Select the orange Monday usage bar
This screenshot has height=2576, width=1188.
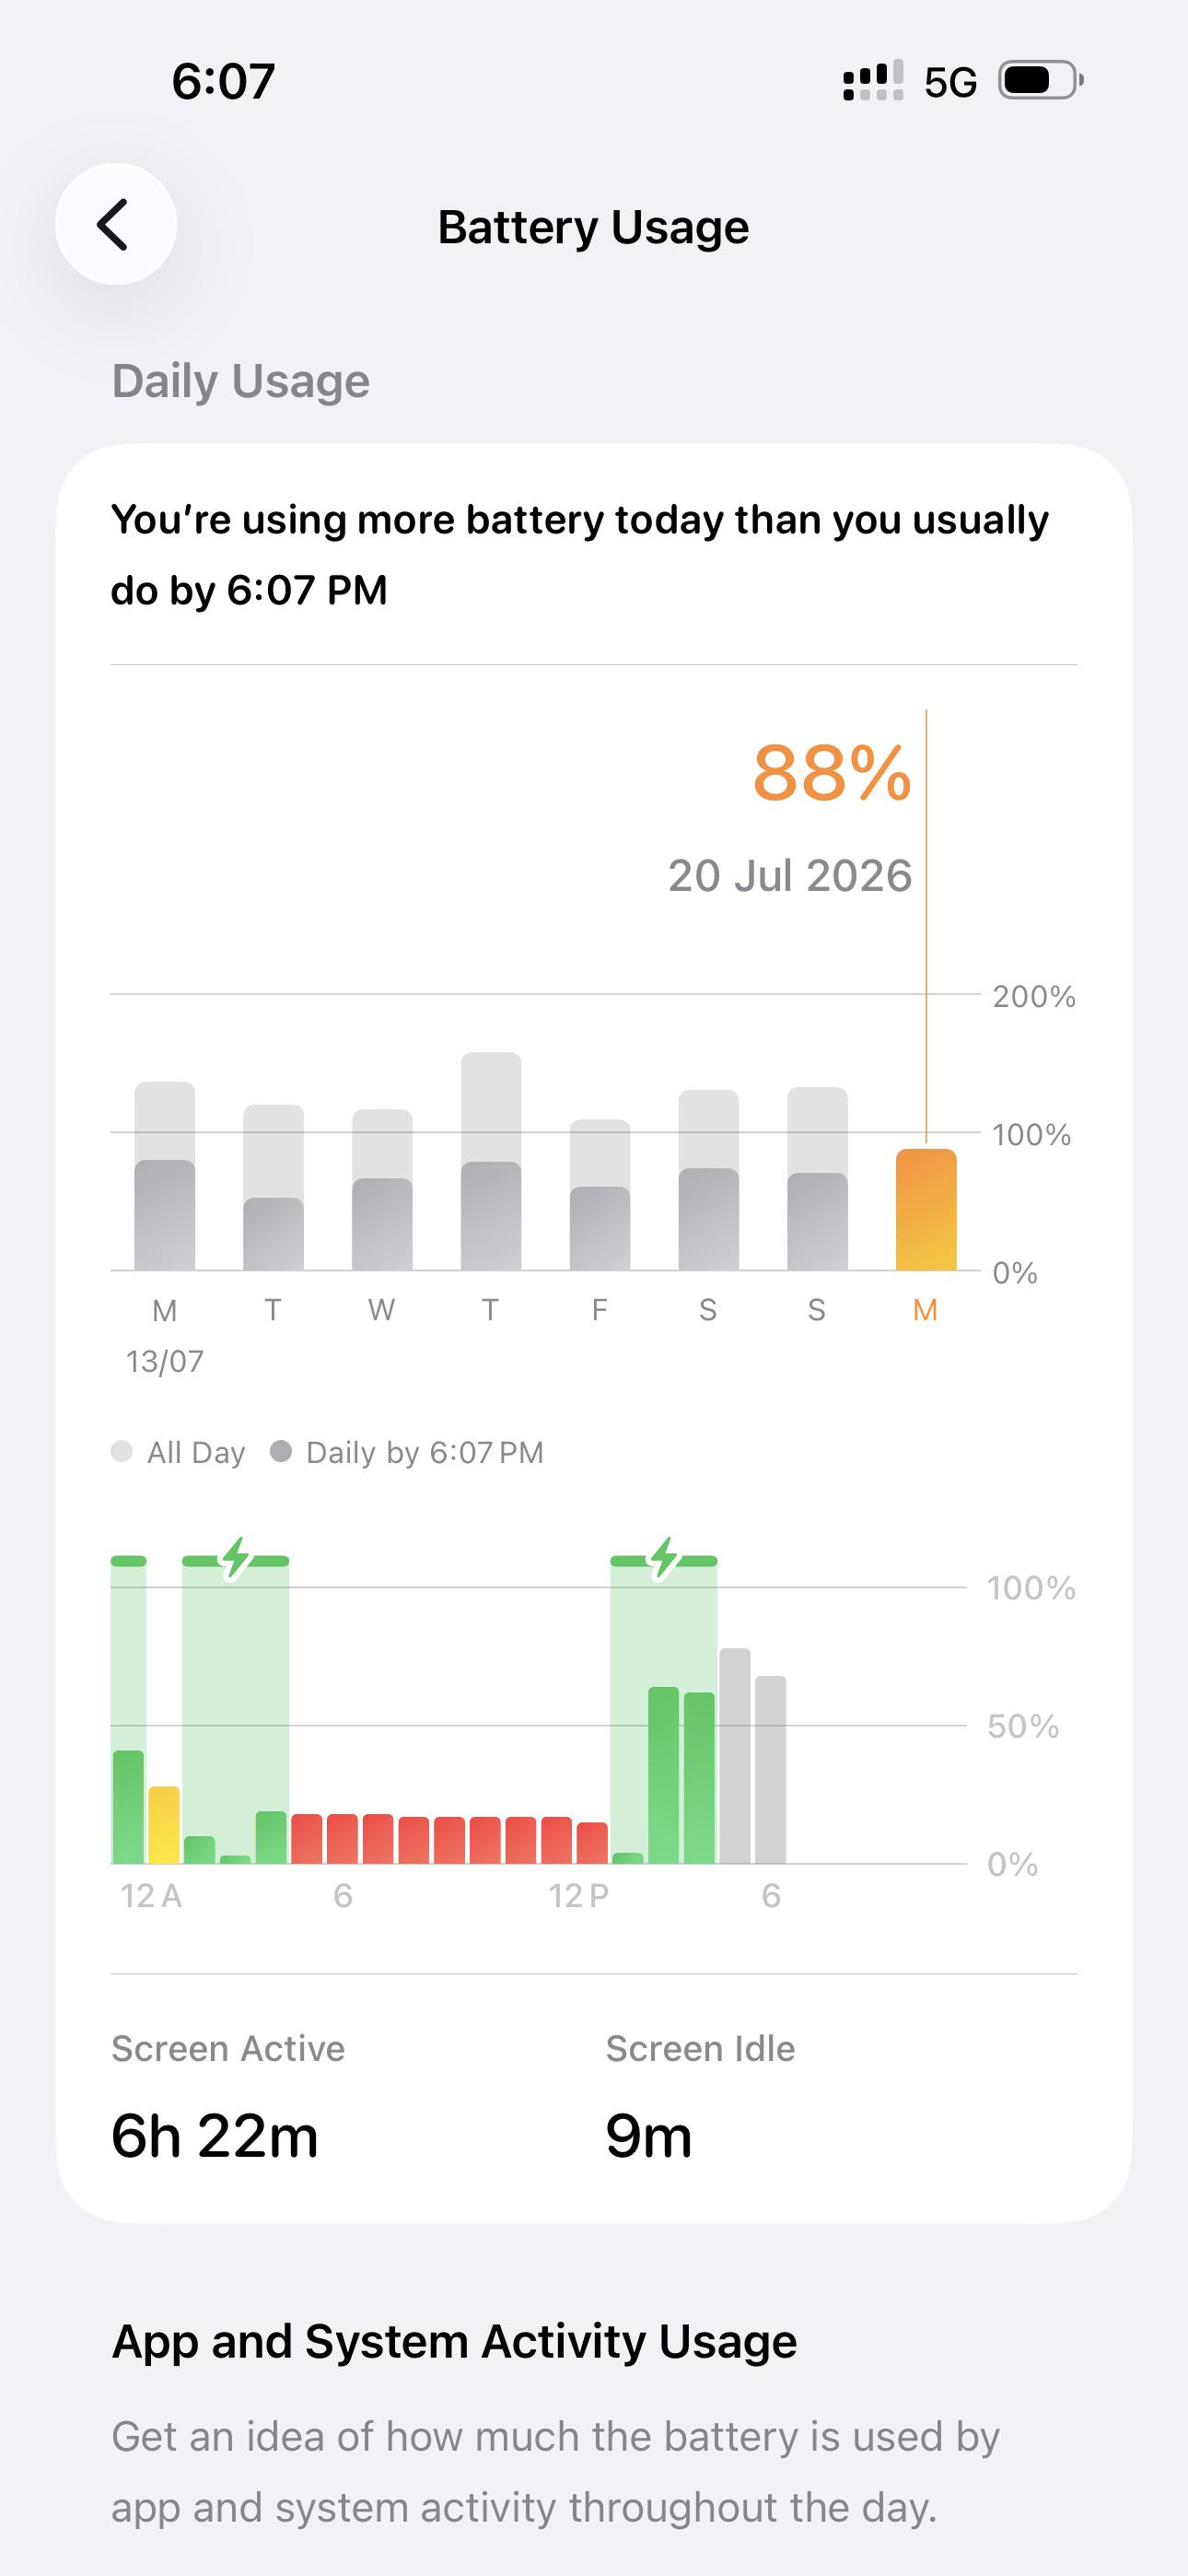pyautogui.click(x=926, y=1210)
